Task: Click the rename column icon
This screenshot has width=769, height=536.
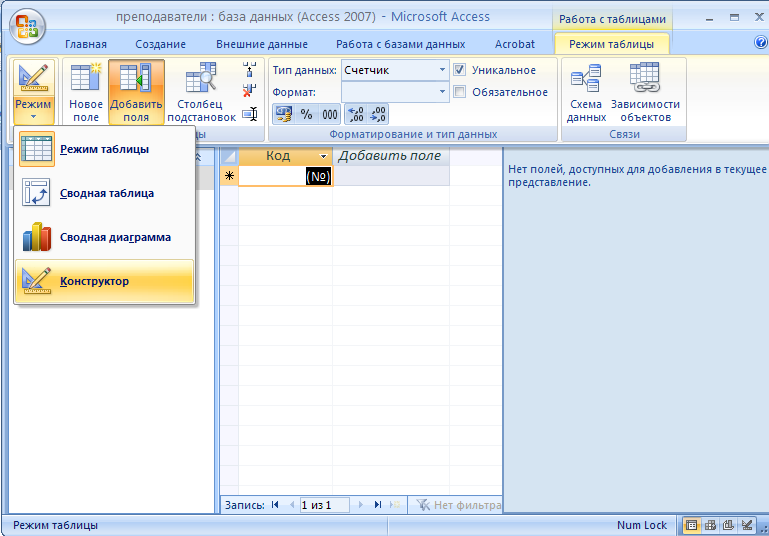Action: point(249,114)
